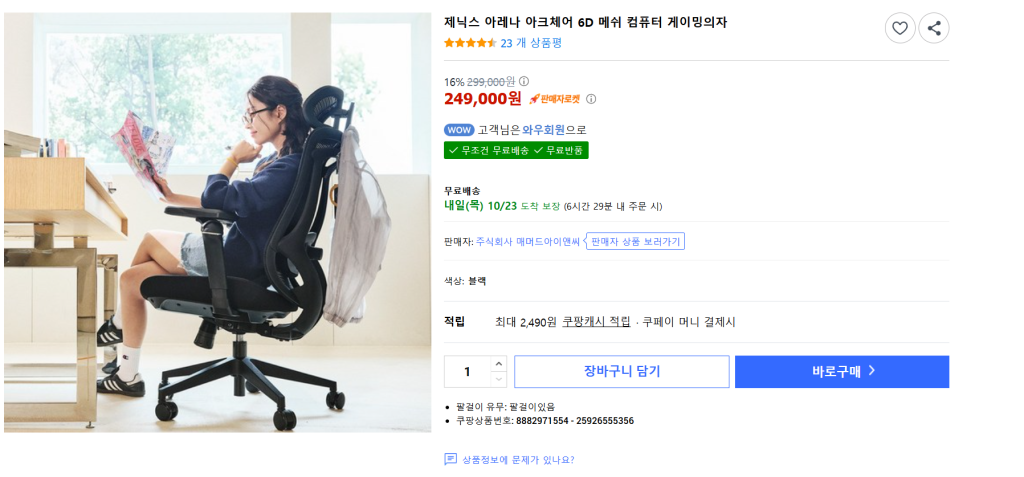
Task: Click the star rating icons
Action: [470, 43]
